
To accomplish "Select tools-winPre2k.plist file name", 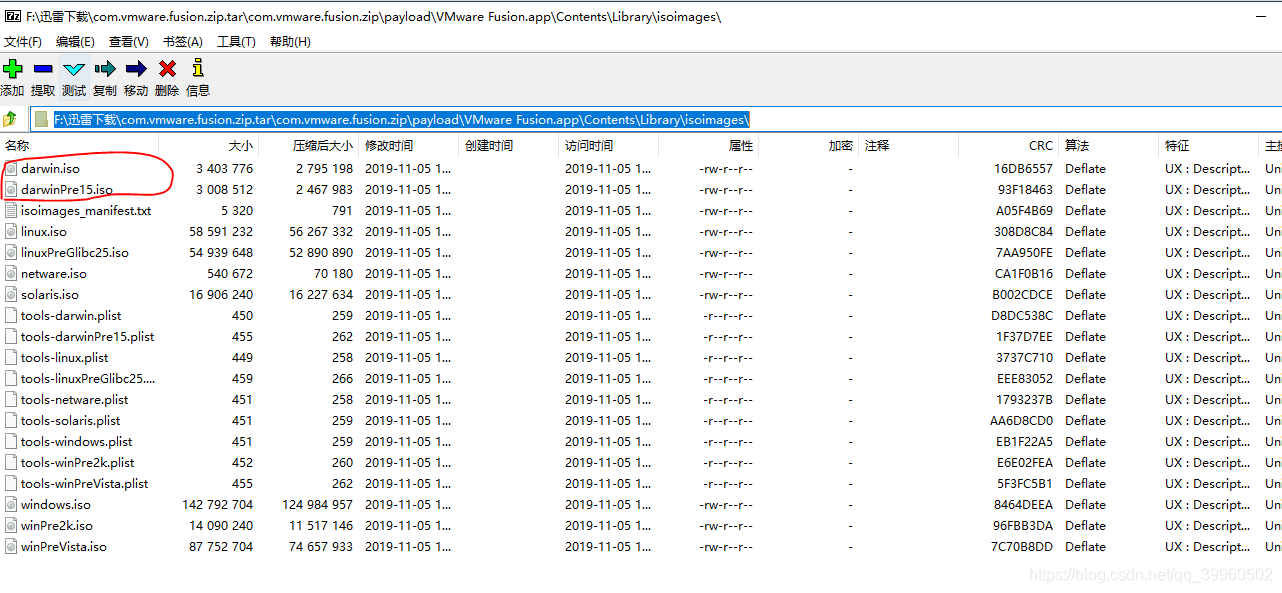I will [77, 462].
